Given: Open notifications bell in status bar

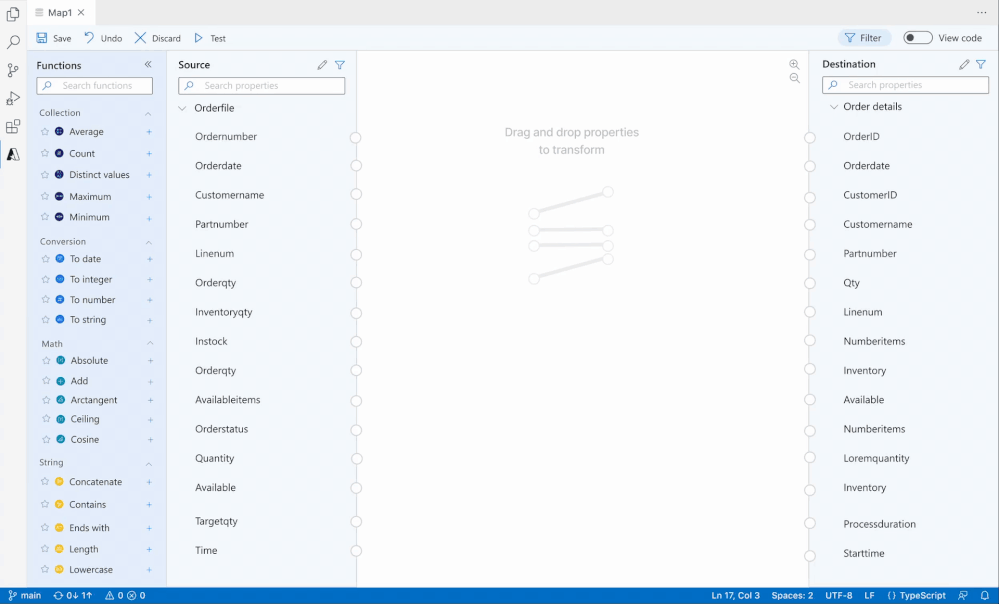Looking at the screenshot, I should coord(984,596).
